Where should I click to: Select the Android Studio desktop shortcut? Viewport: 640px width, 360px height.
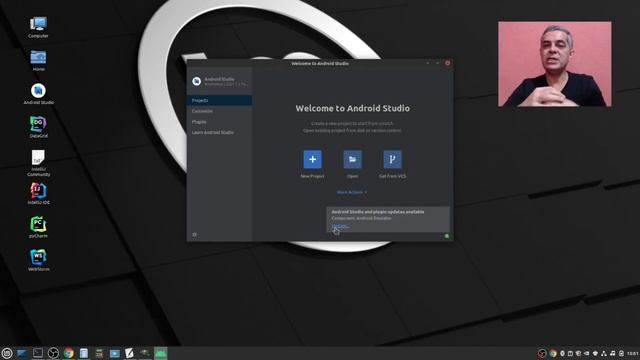pyautogui.click(x=38, y=94)
